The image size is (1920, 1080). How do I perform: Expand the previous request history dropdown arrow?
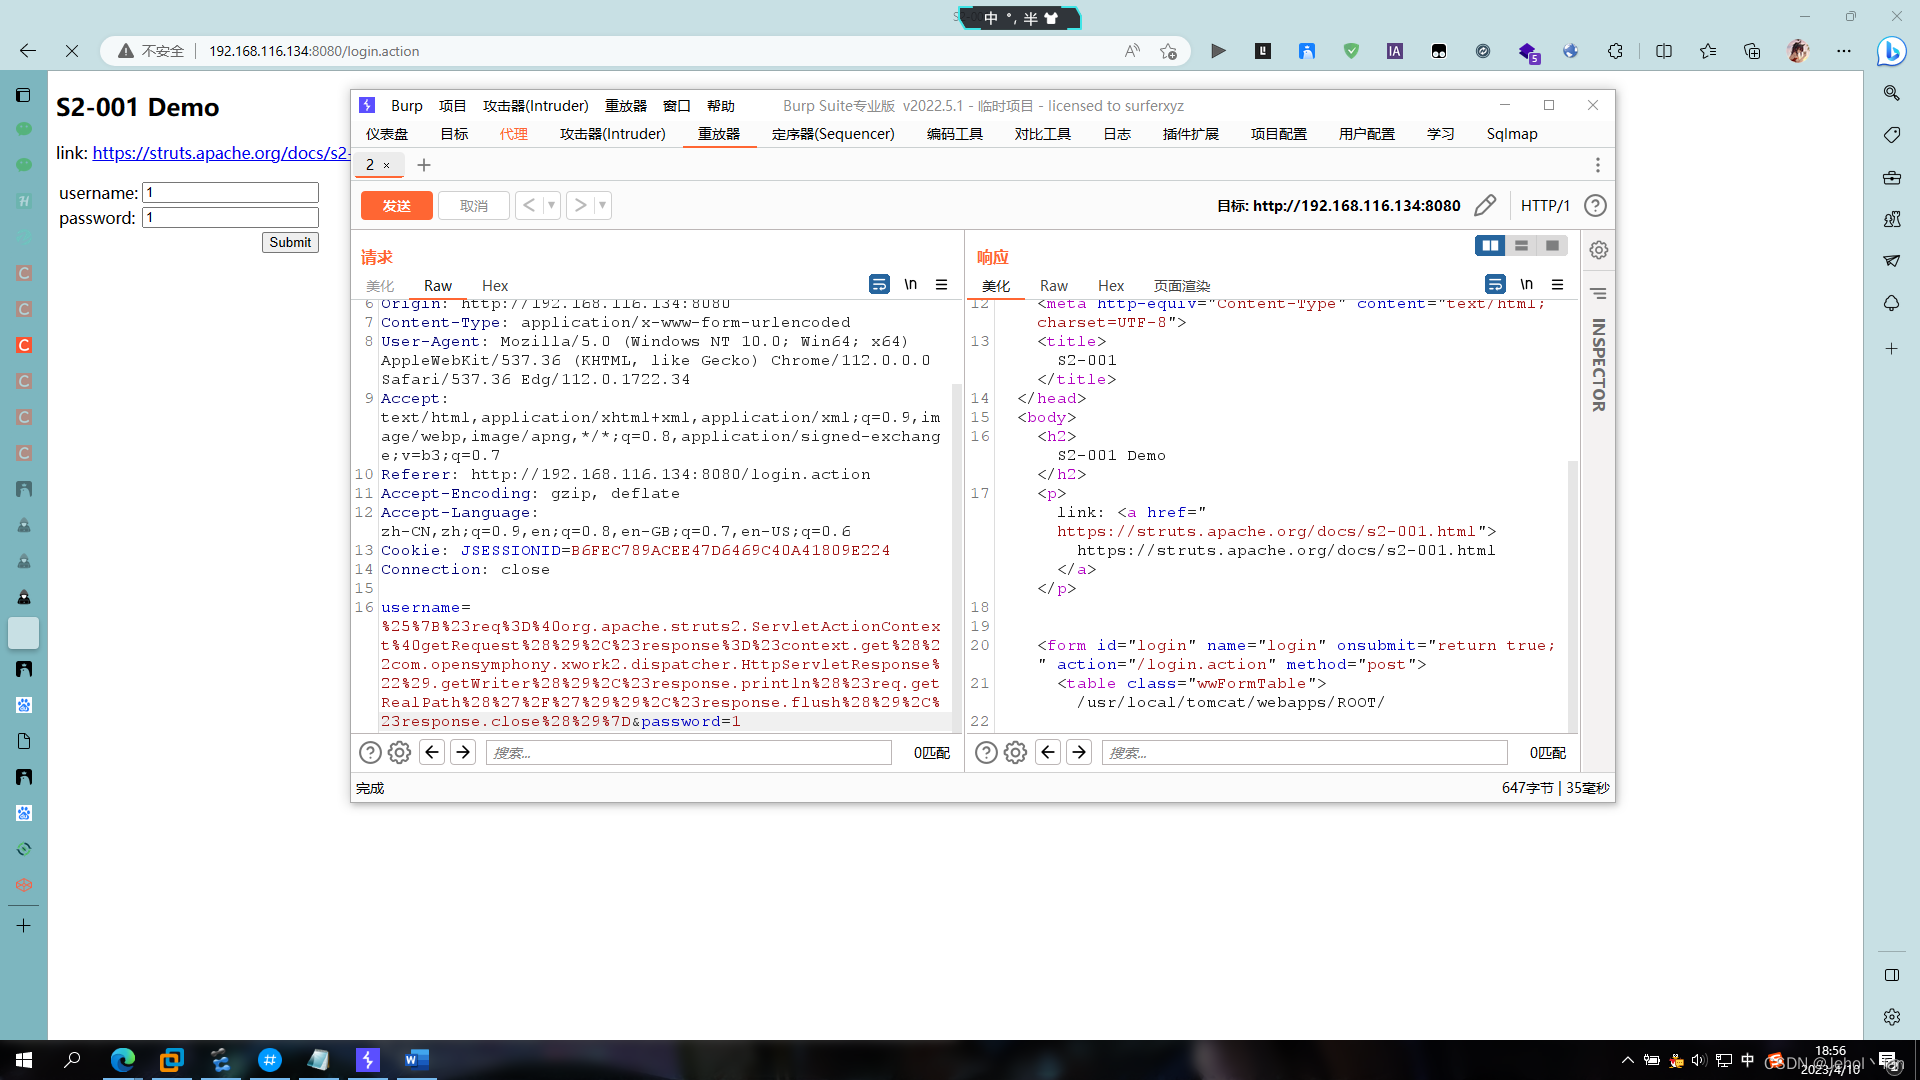point(551,205)
